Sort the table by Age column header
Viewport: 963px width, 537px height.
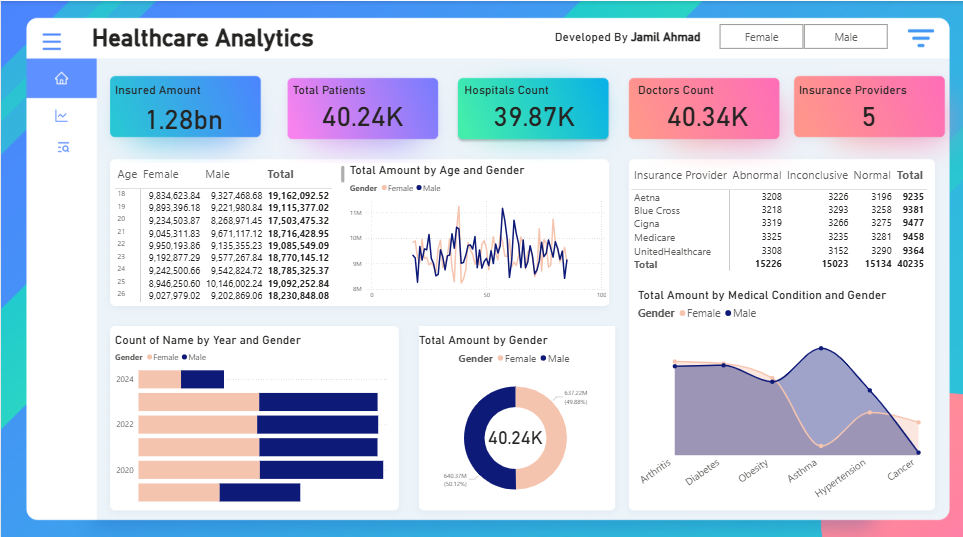pos(127,174)
